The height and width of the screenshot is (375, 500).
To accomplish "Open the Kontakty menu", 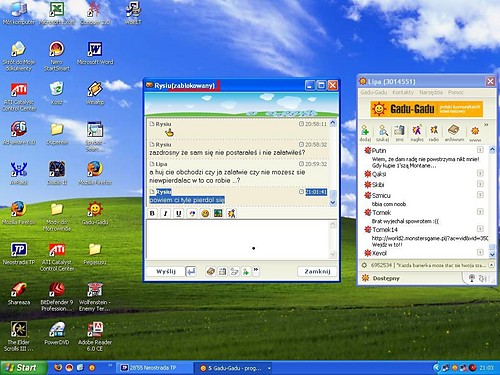I will pos(403,92).
